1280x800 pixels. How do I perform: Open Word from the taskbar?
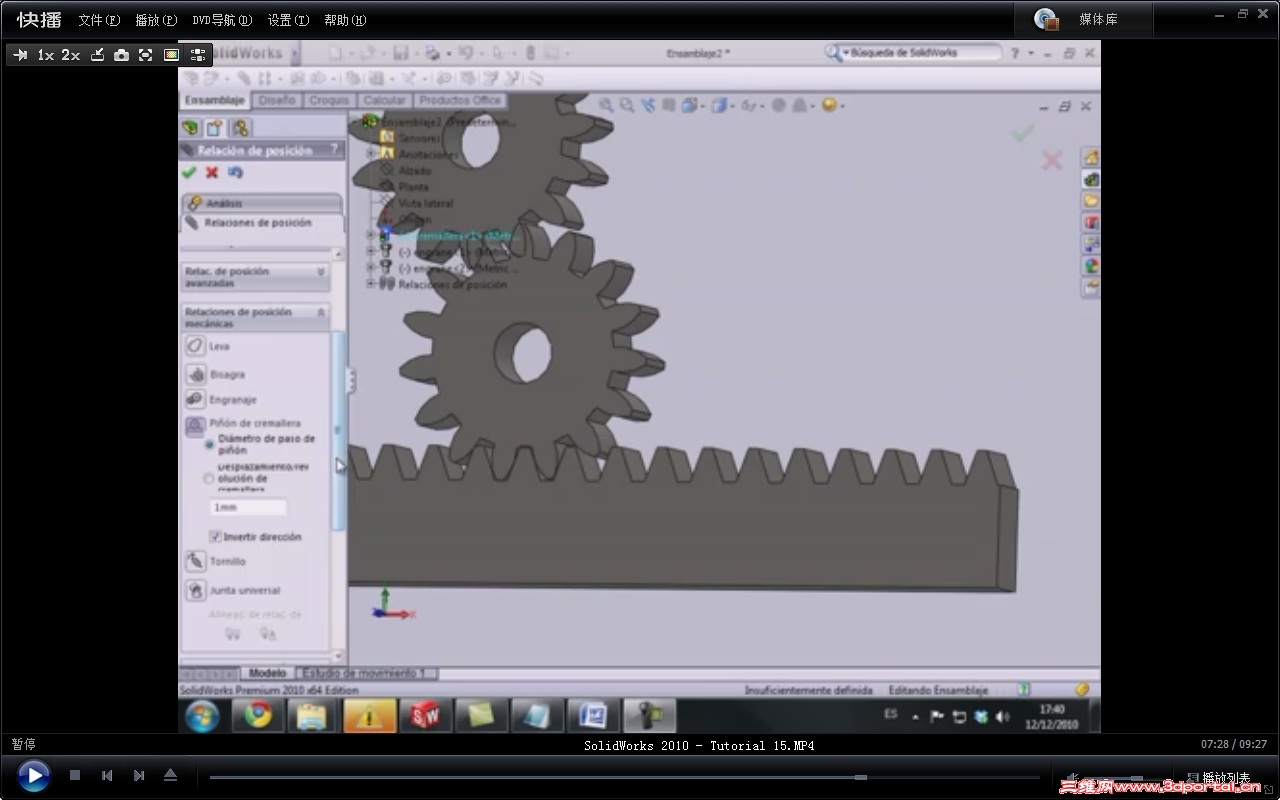point(594,716)
